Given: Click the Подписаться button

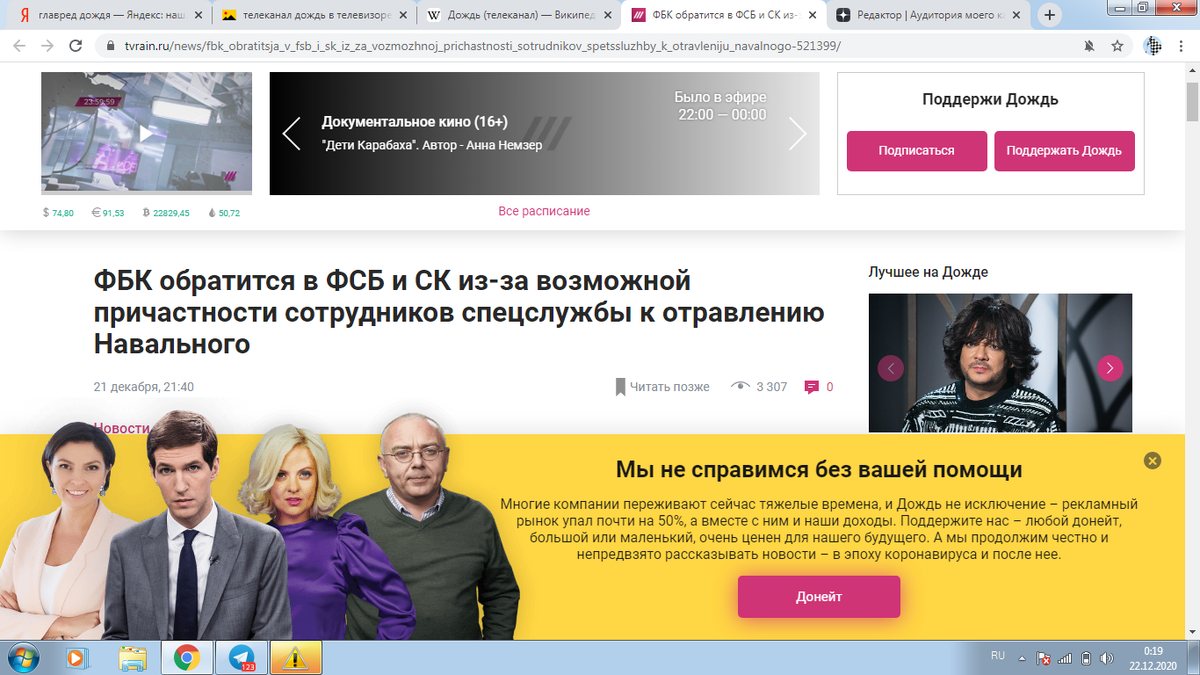Looking at the screenshot, I should click(x=917, y=151).
